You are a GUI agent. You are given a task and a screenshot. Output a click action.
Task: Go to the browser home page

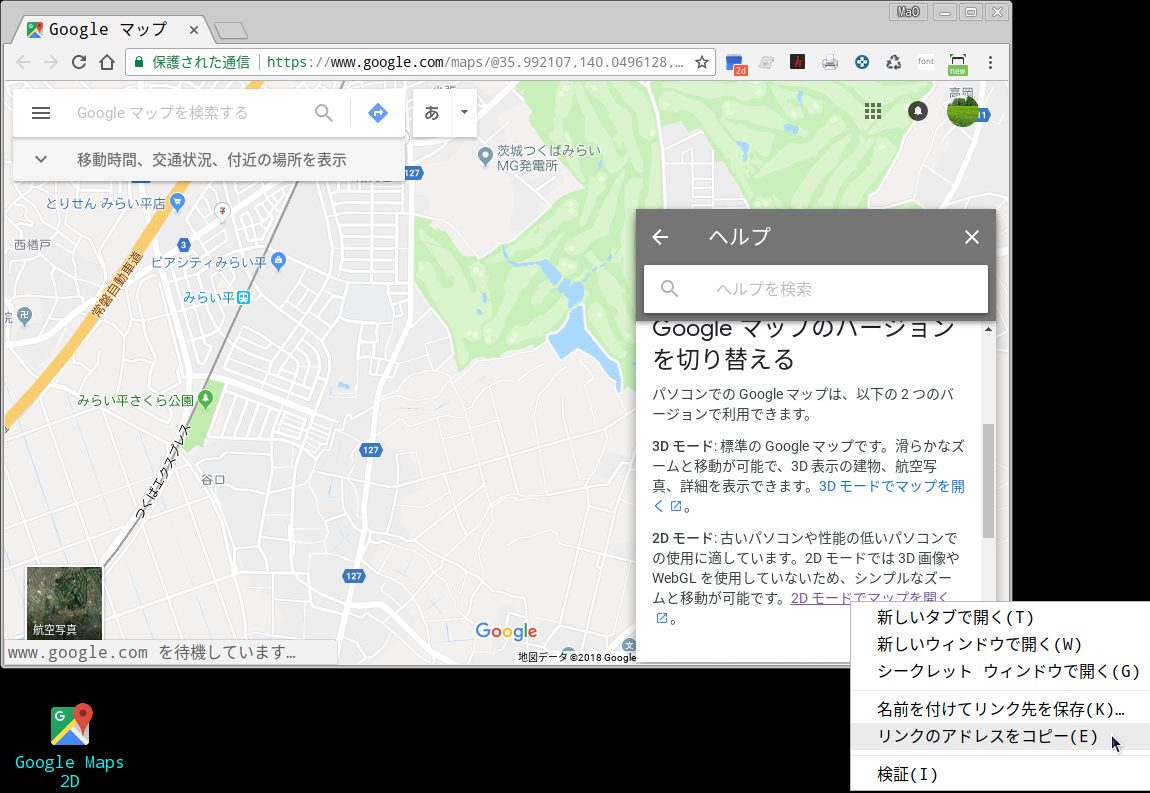pos(107,62)
